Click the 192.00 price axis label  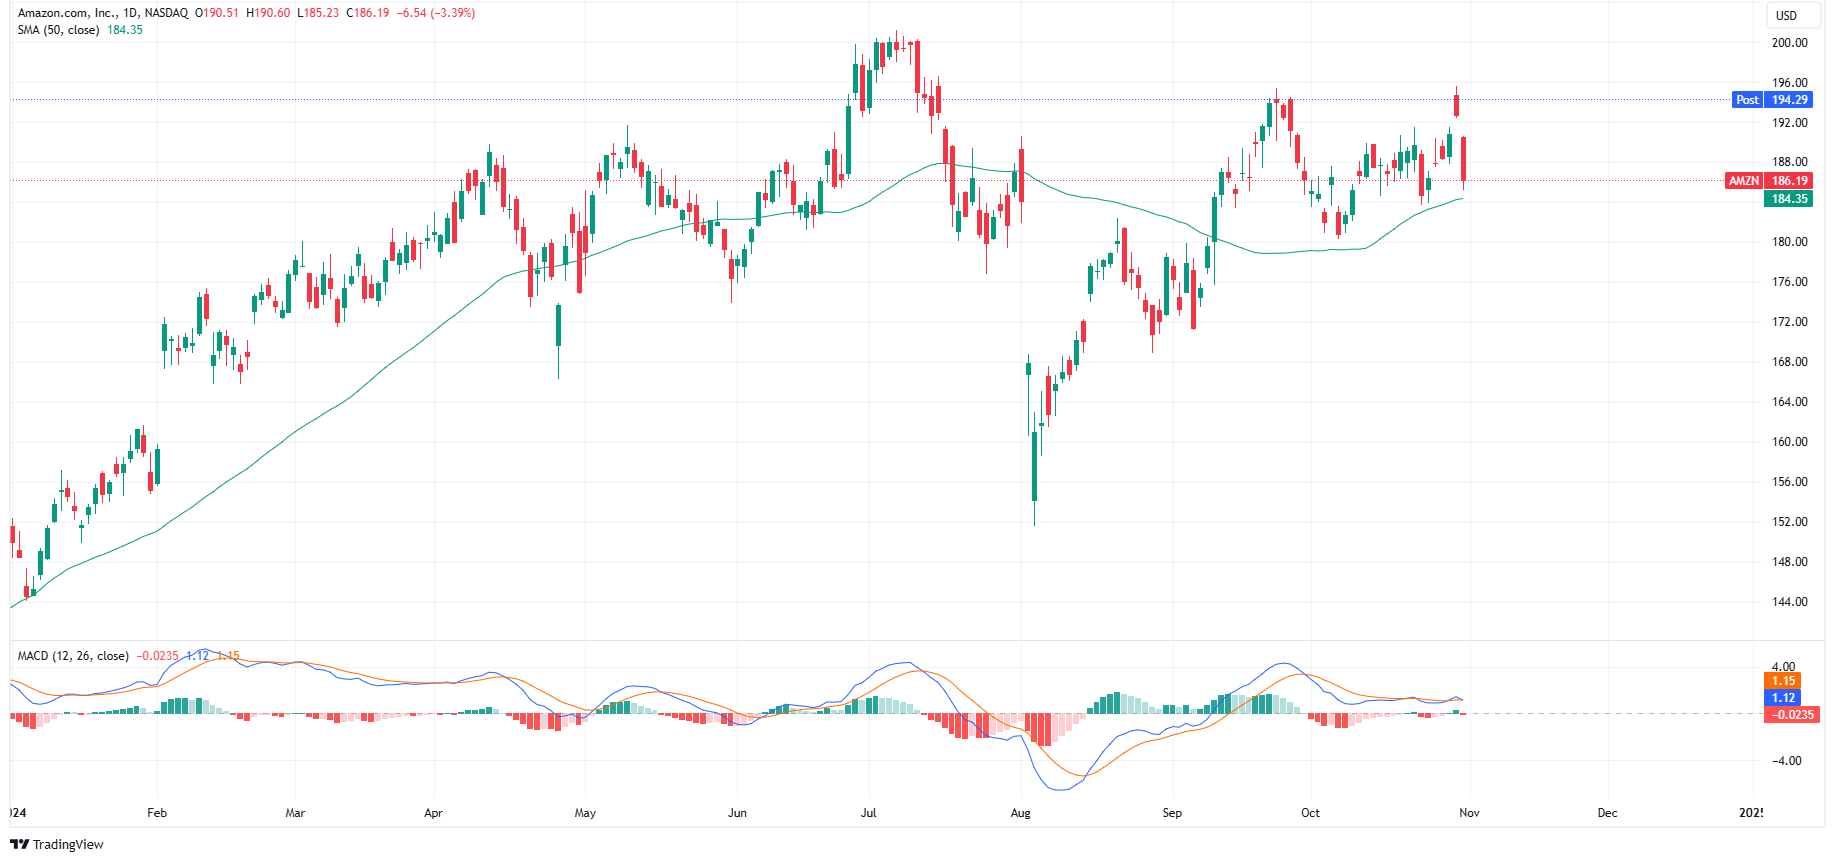click(1789, 123)
